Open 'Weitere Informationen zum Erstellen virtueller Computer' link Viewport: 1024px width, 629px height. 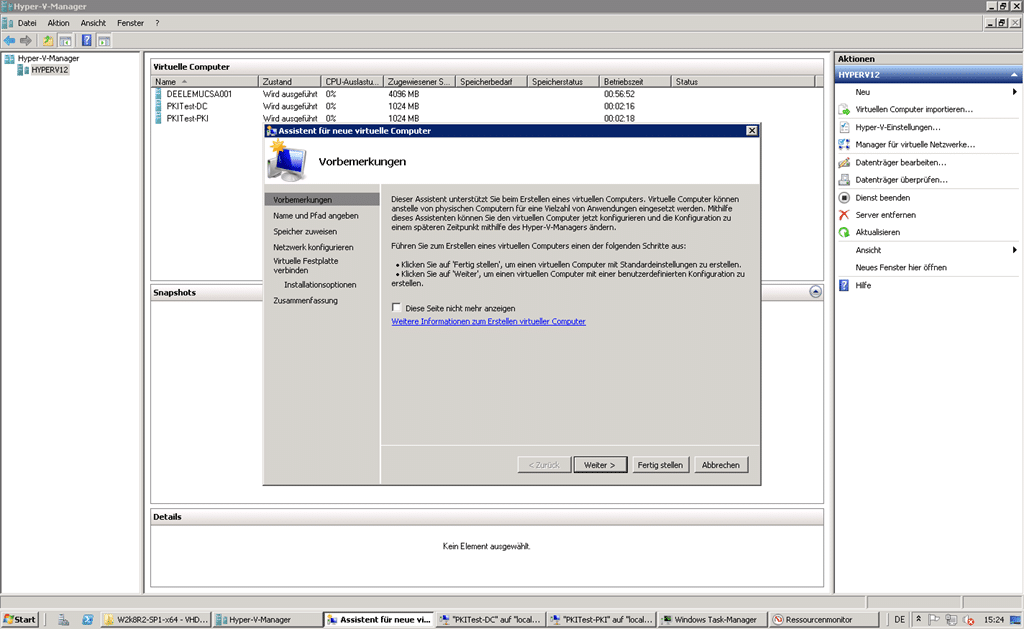[x=488, y=321]
